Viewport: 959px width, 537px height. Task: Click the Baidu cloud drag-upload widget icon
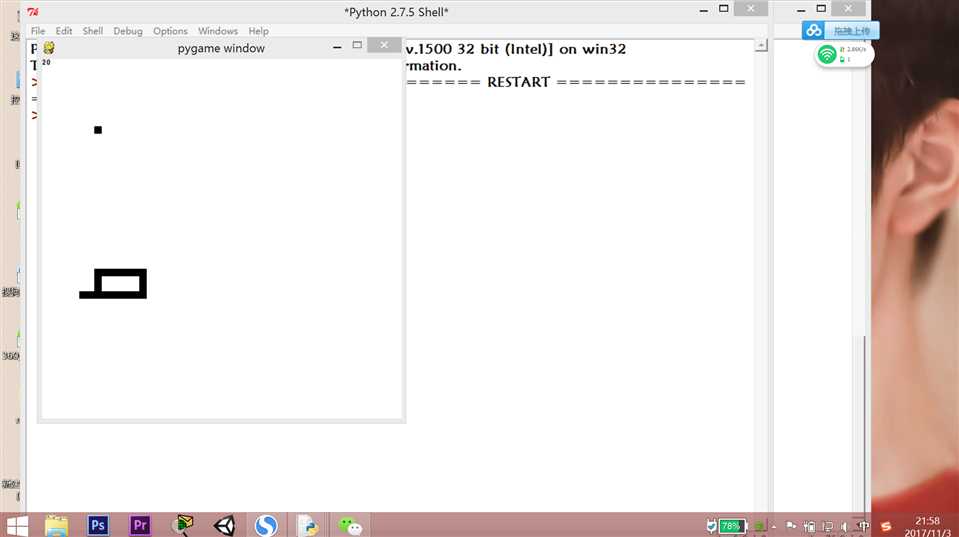pyautogui.click(x=813, y=30)
